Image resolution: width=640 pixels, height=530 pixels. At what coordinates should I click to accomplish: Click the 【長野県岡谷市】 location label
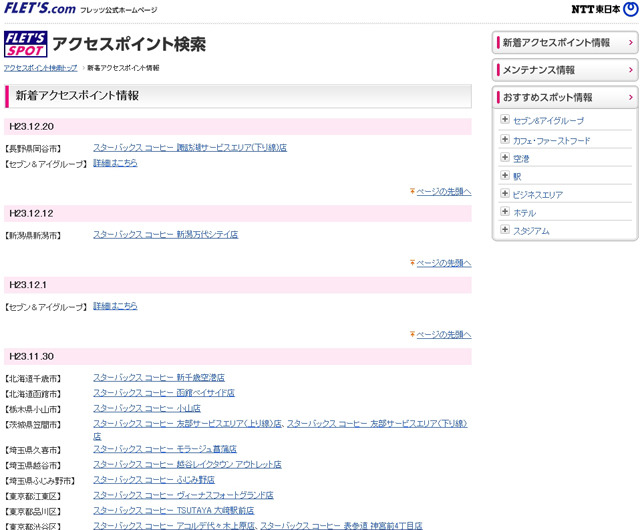pyautogui.click(x=33, y=149)
